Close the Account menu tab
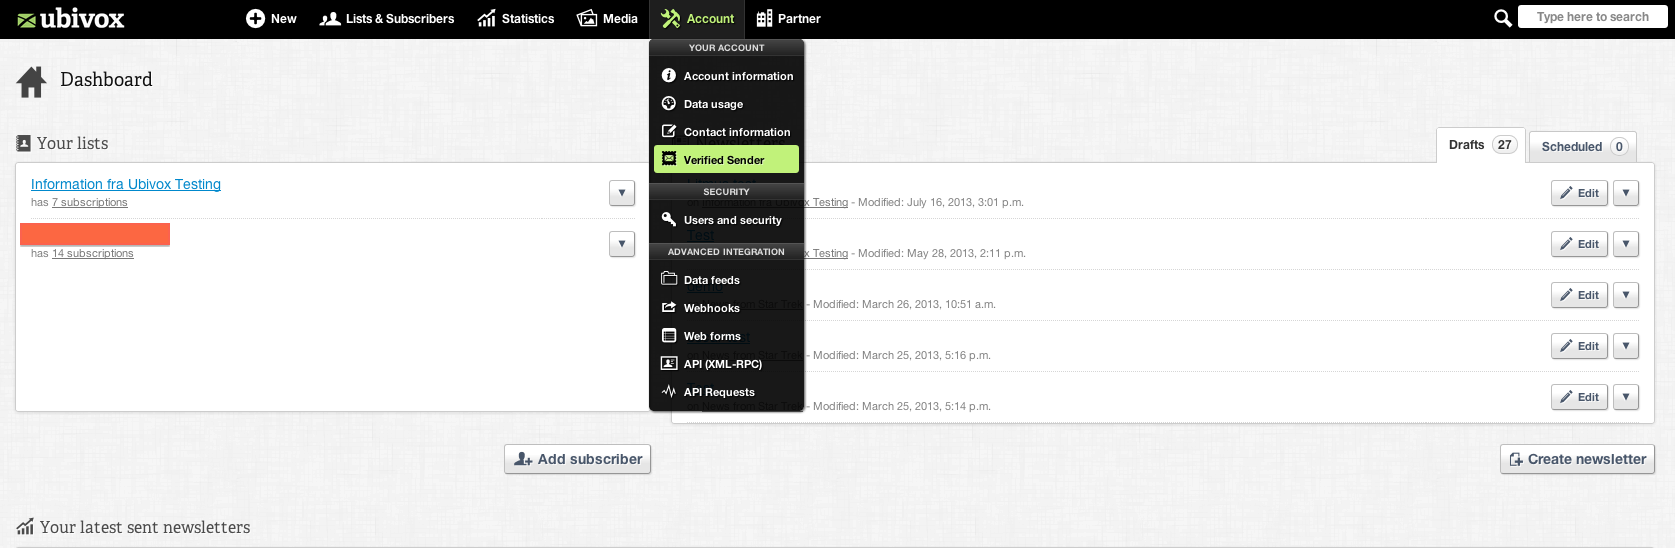1675x548 pixels. click(697, 19)
